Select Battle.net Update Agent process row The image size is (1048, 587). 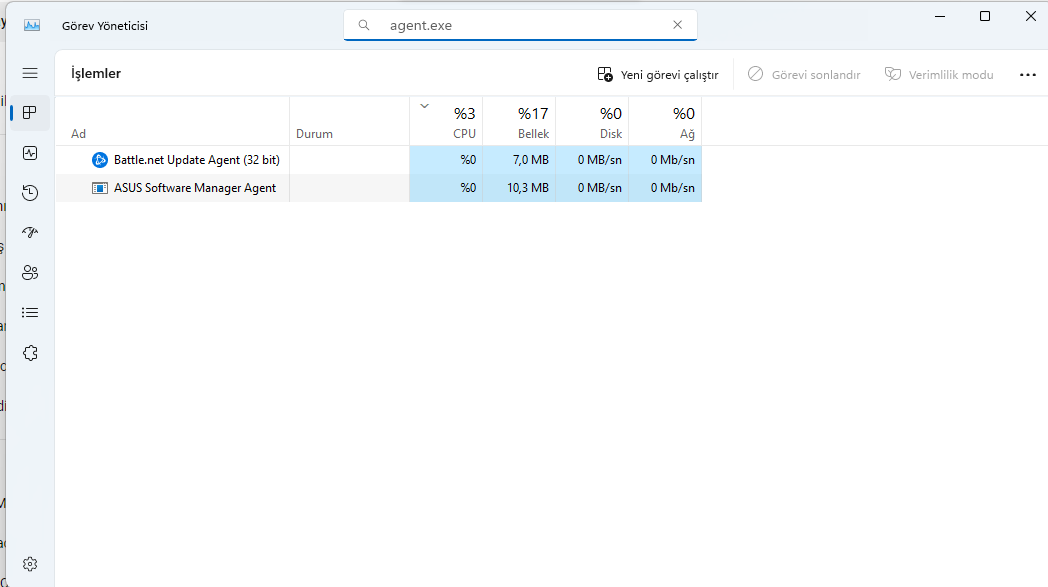[x=196, y=160]
